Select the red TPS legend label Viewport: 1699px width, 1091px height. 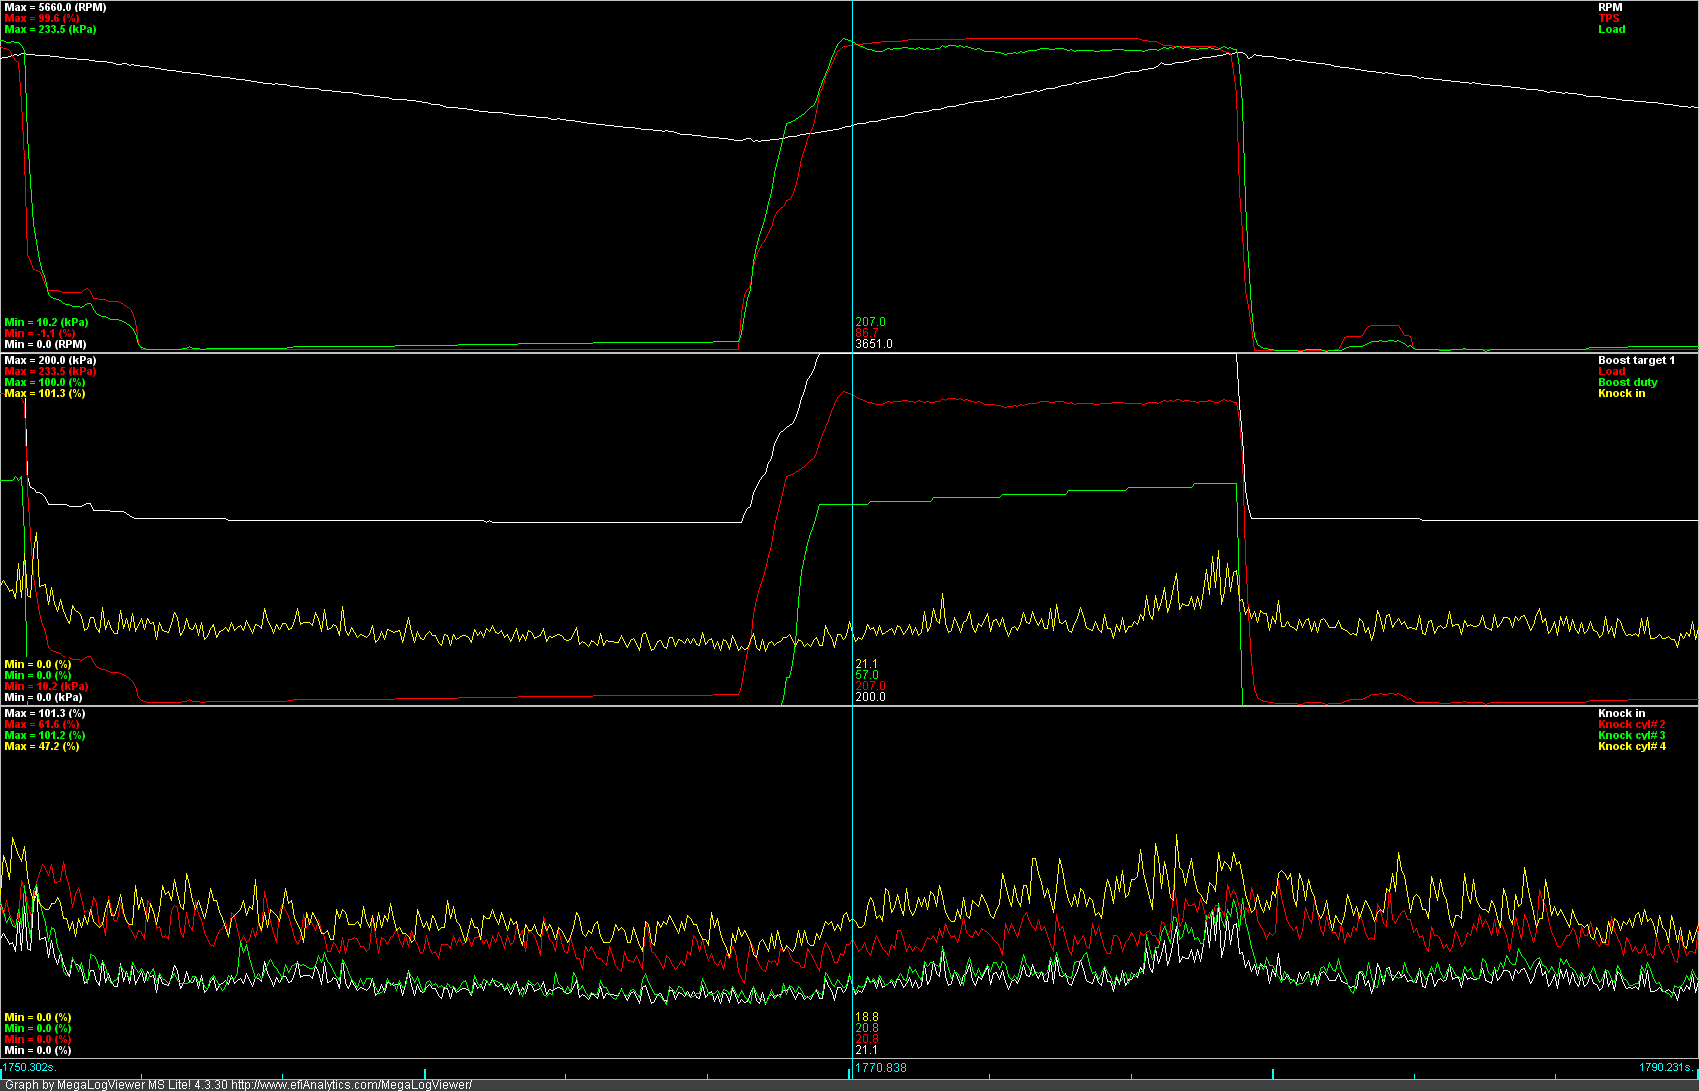point(1608,19)
